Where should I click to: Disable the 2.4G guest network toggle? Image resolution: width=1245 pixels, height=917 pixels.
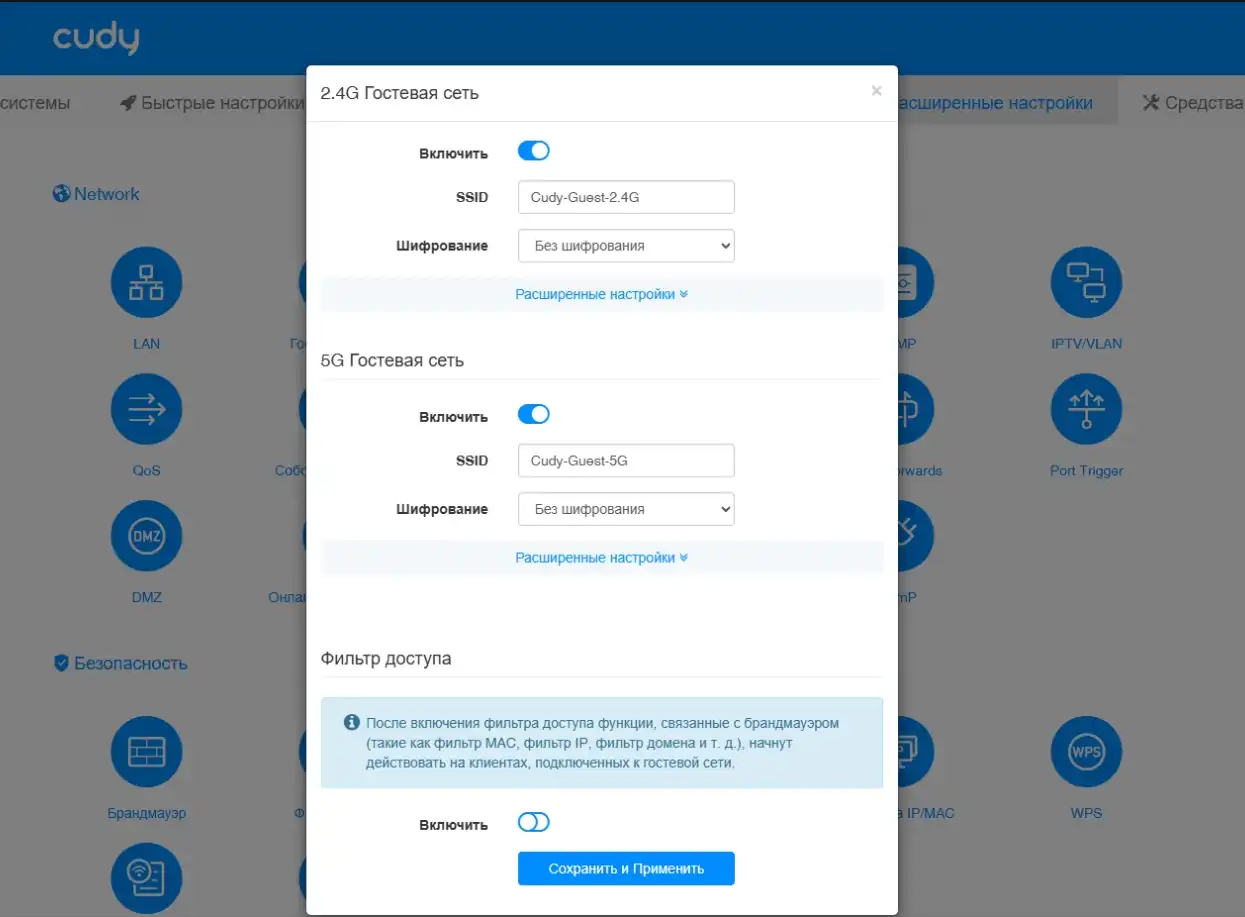click(534, 151)
